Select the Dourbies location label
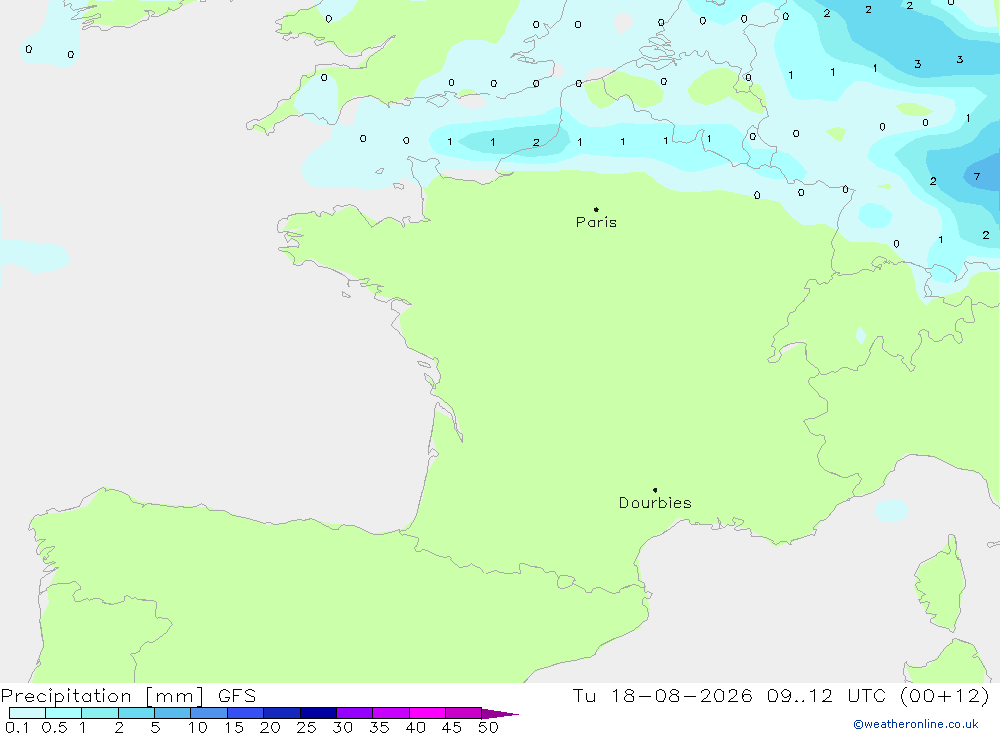The height and width of the screenshot is (733, 1000). point(655,503)
